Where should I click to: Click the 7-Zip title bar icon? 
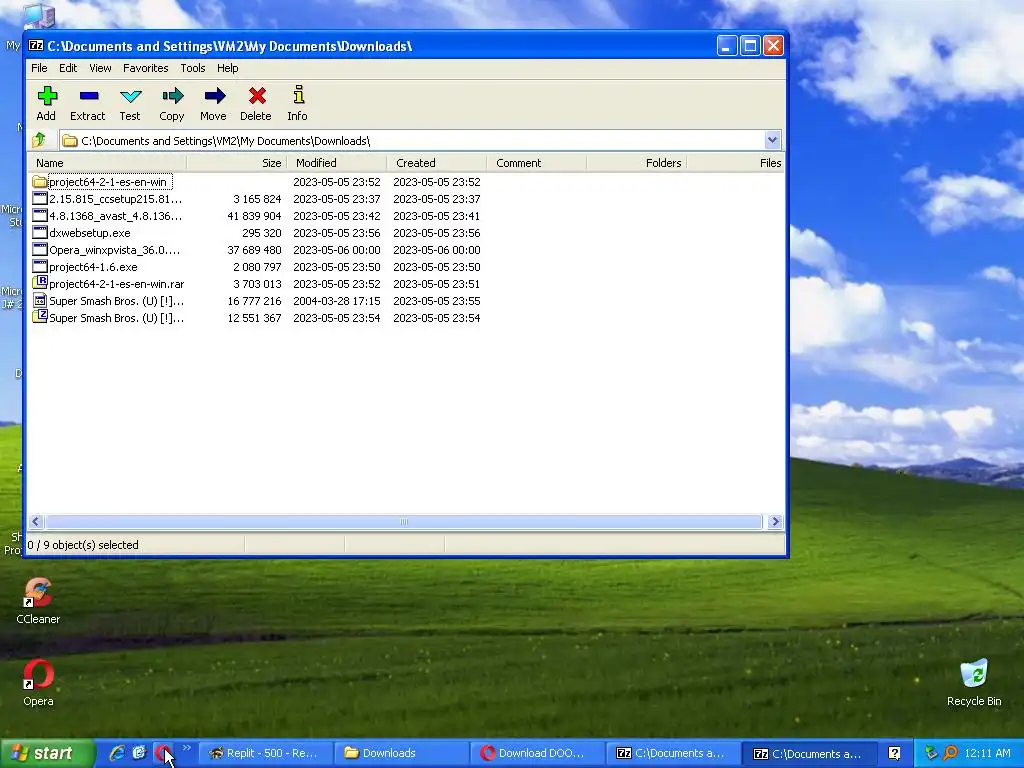tap(36, 46)
